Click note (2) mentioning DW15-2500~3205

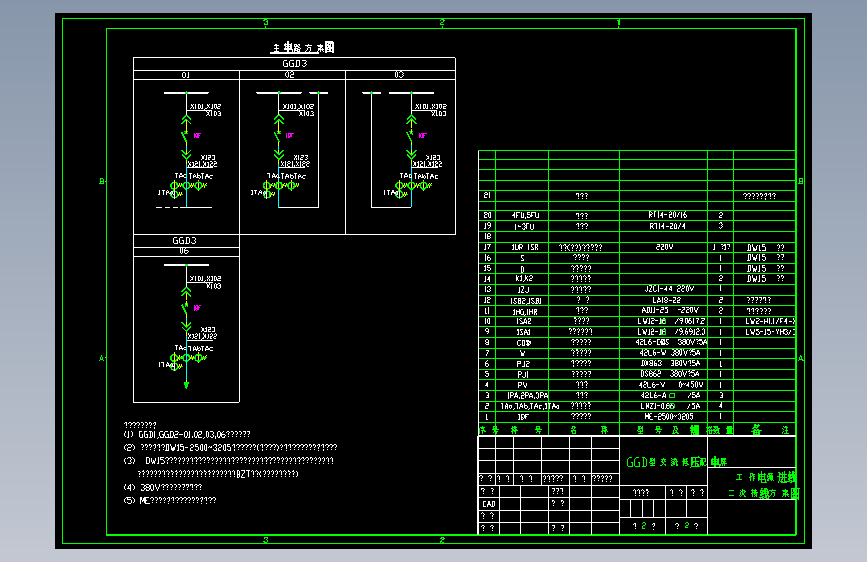230,447
